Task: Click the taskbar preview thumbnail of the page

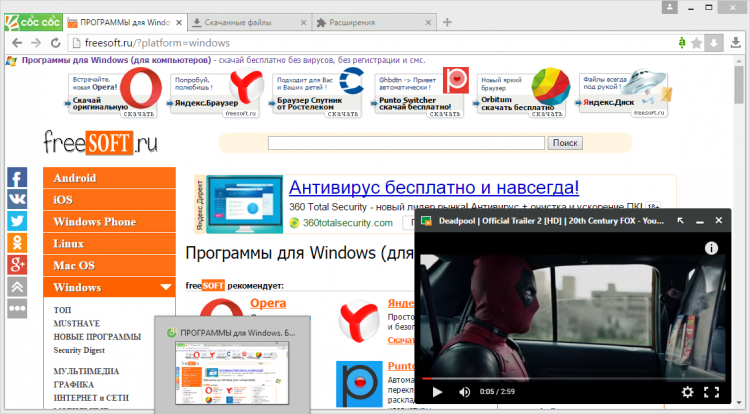Action: pyautogui.click(x=232, y=373)
